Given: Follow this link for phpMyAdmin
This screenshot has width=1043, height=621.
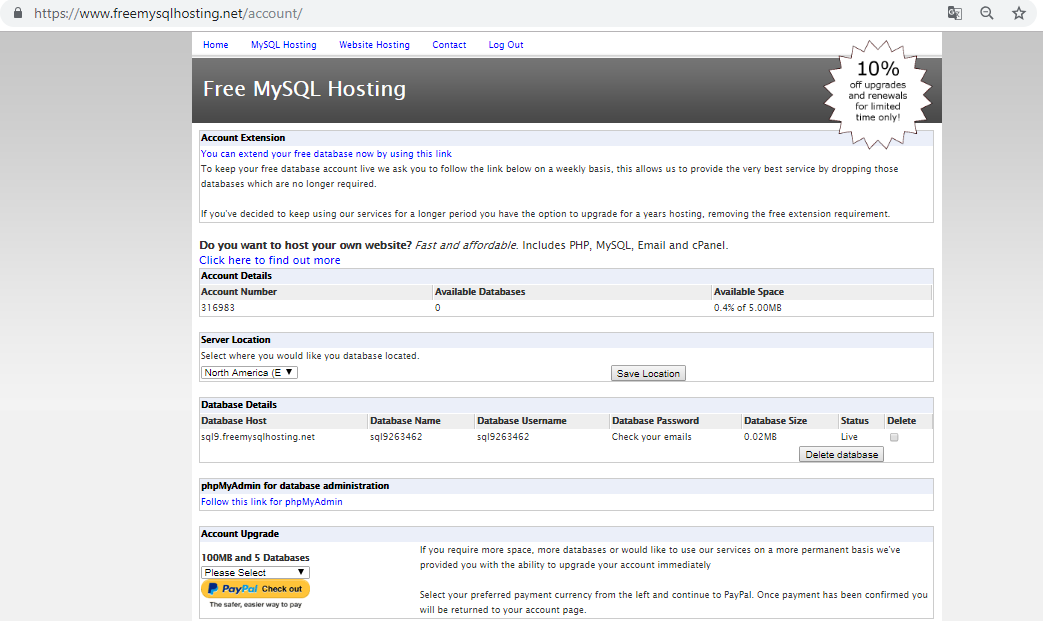Looking at the screenshot, I should click(x=271, y=501).
